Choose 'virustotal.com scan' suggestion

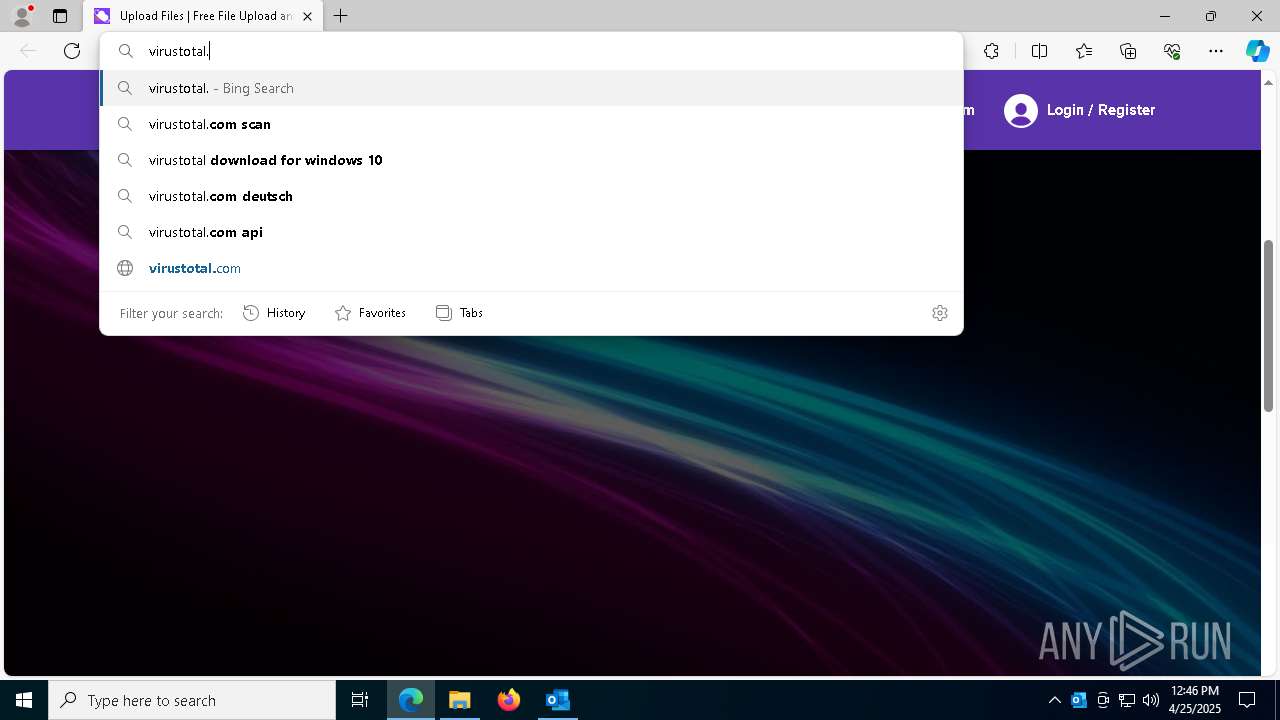tap(531, 124)
